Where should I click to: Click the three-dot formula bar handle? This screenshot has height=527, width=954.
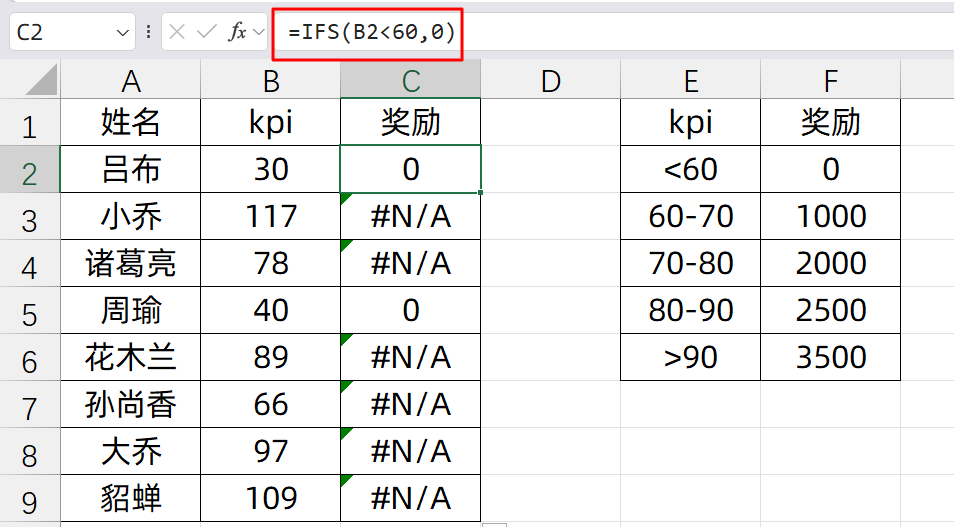click(148, 32)
